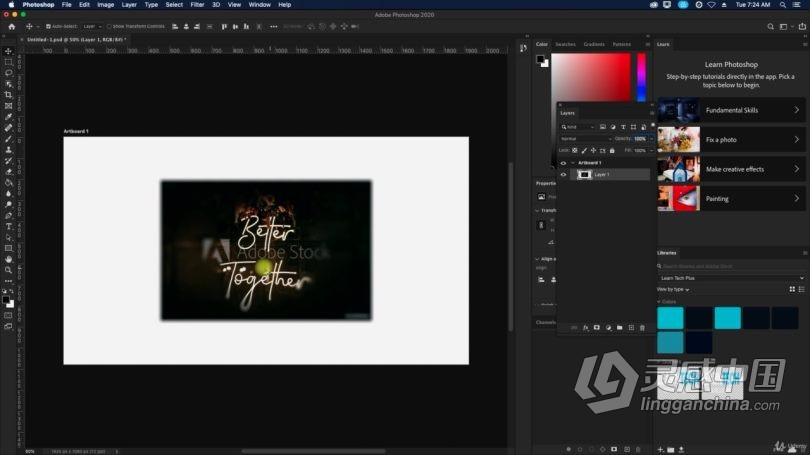Toggle lock image pixels brush icon
The image size is (810, 455).
[584, 150]
